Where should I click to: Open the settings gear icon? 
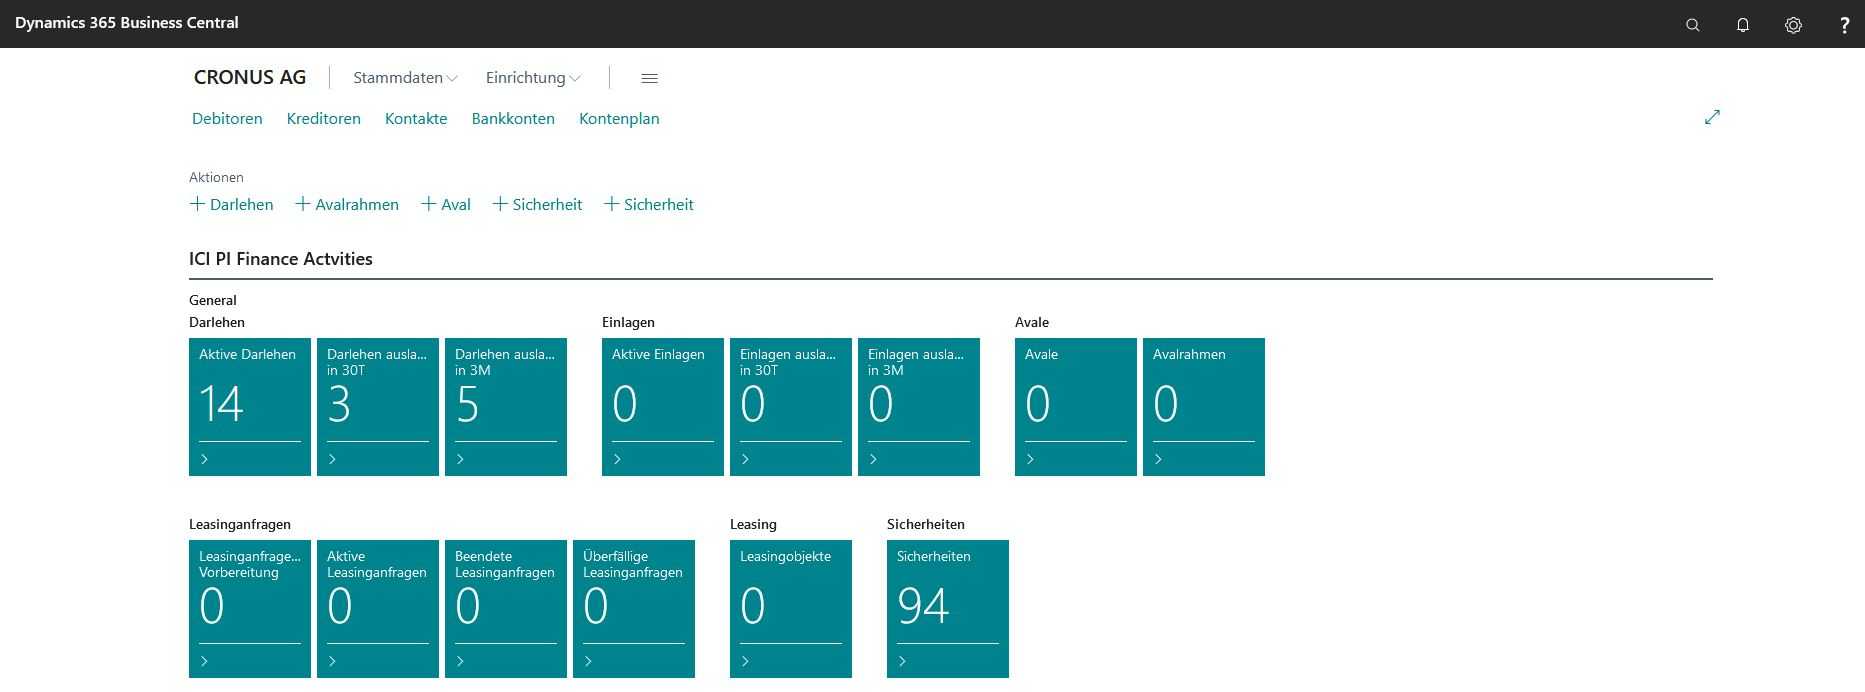click(x=1793, y=25)
